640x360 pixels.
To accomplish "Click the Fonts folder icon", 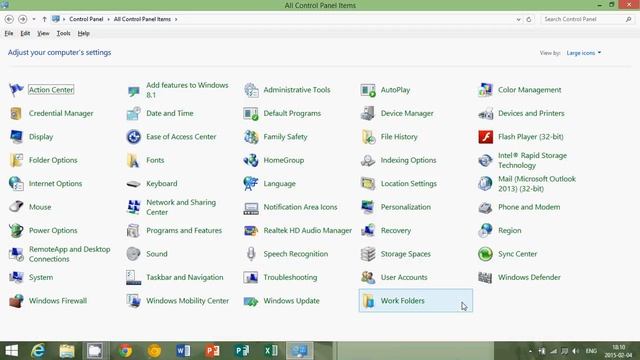I will (133, 160).
